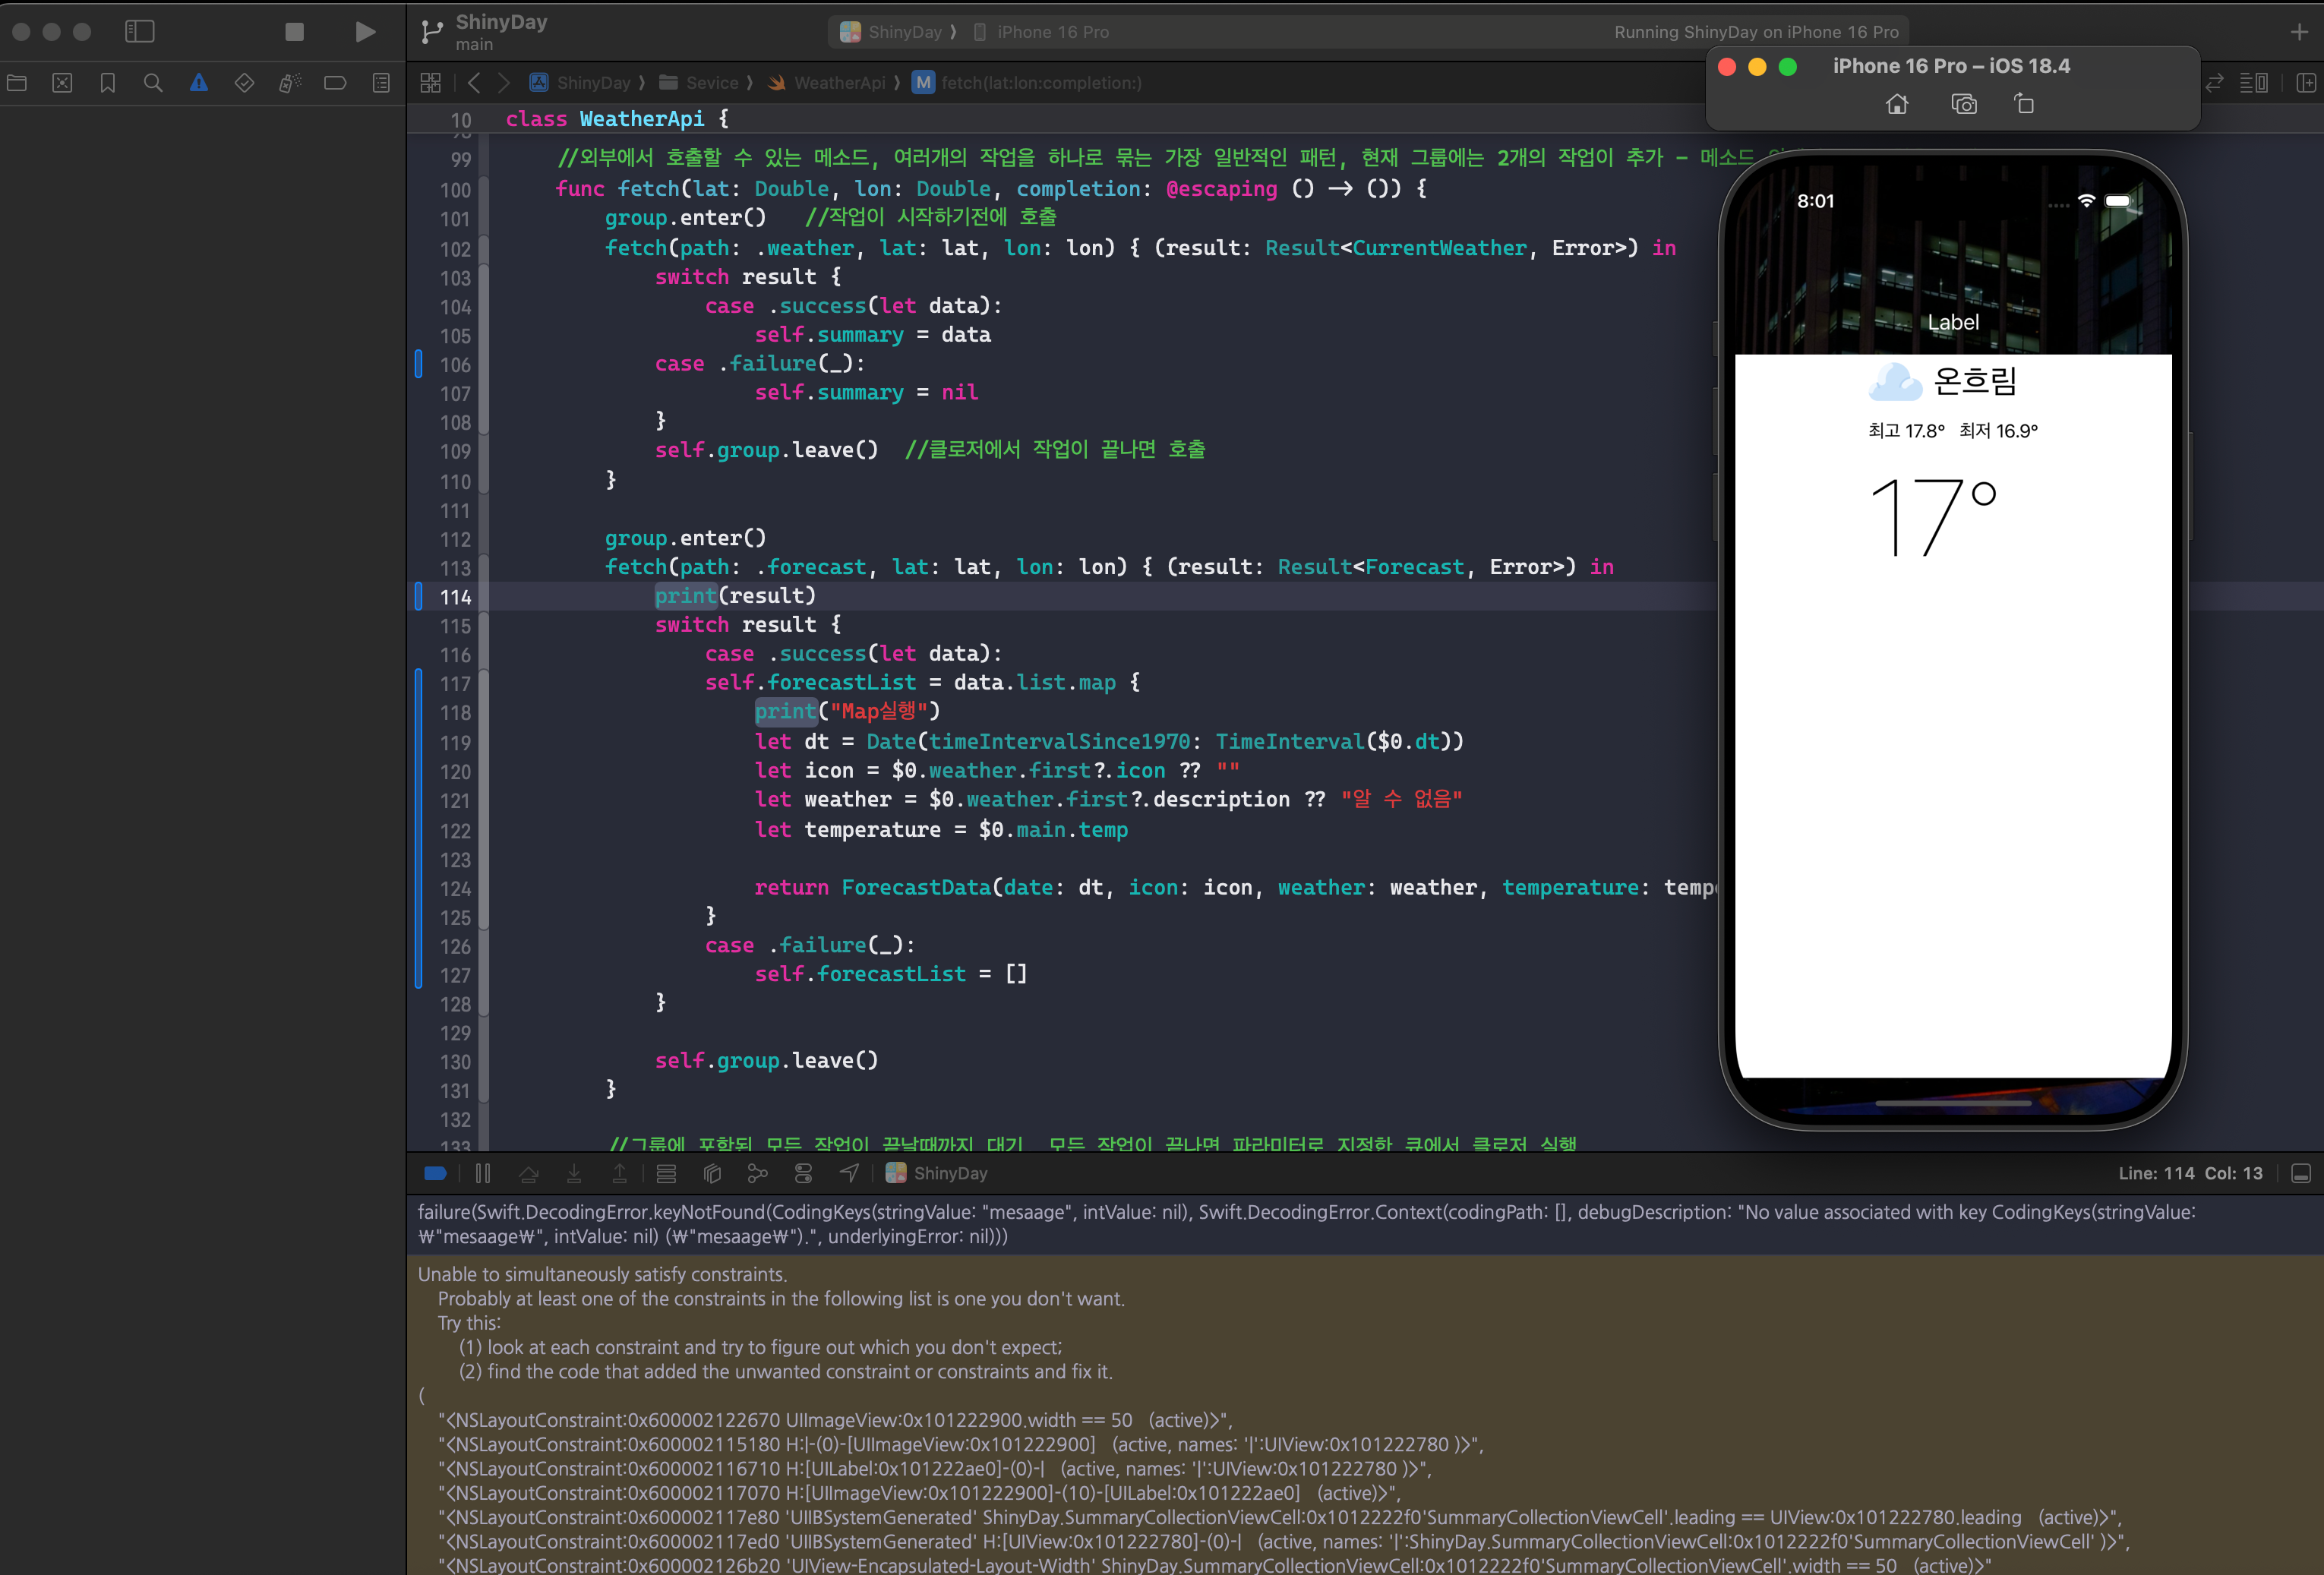This screenshot has width=2324, height=1575.
Task: Open the Source Control navigator icon
Action: point(62,83)
